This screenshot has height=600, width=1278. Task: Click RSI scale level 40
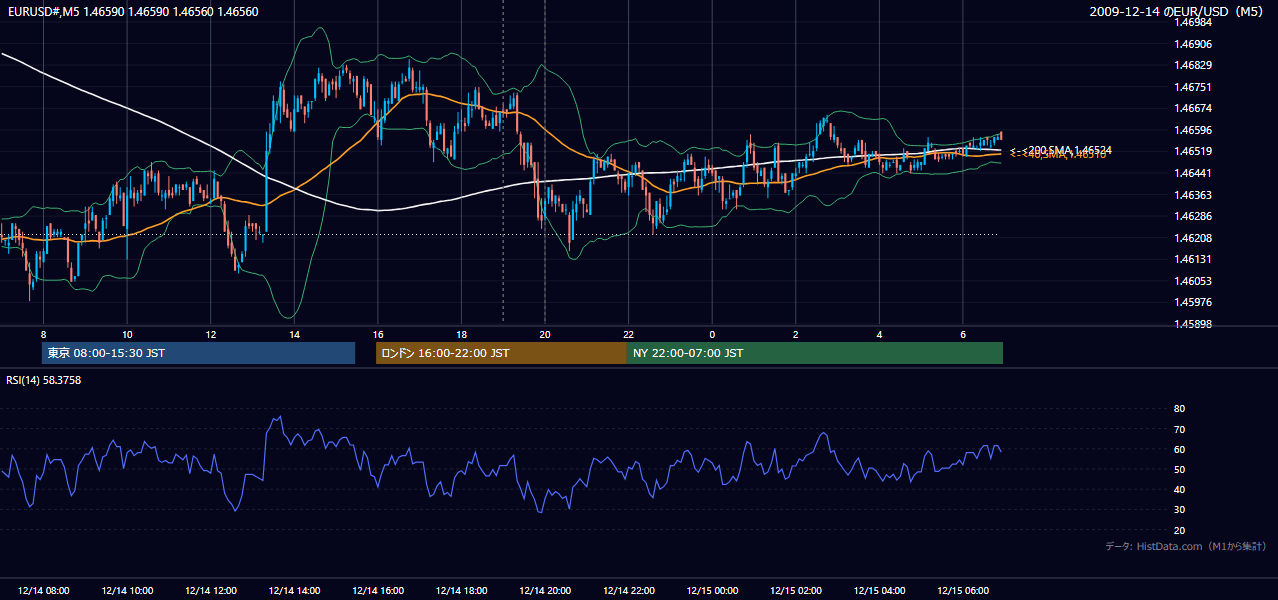tap(1179, 489)
